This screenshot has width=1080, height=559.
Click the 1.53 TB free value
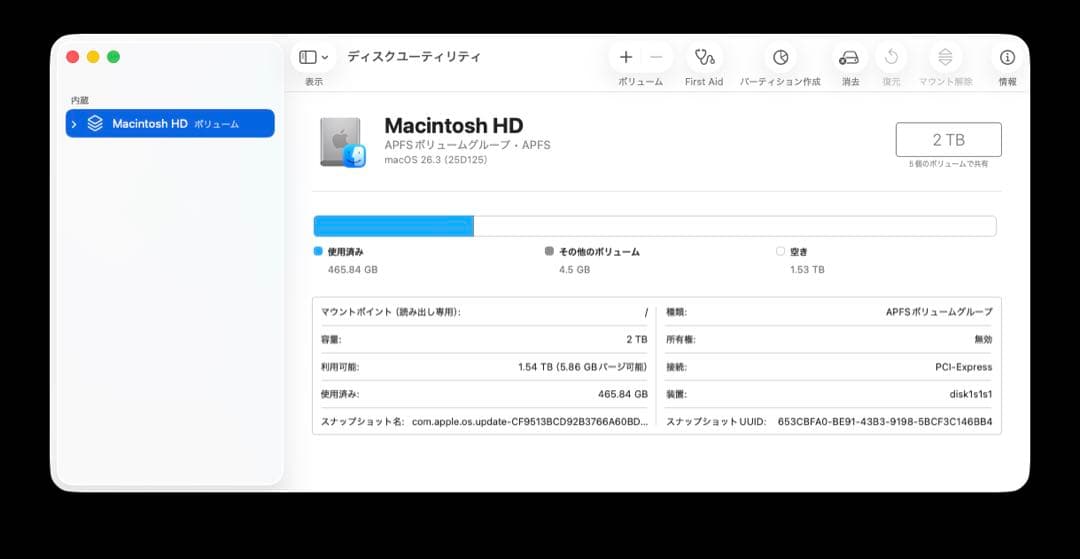[x=807, y=270]
